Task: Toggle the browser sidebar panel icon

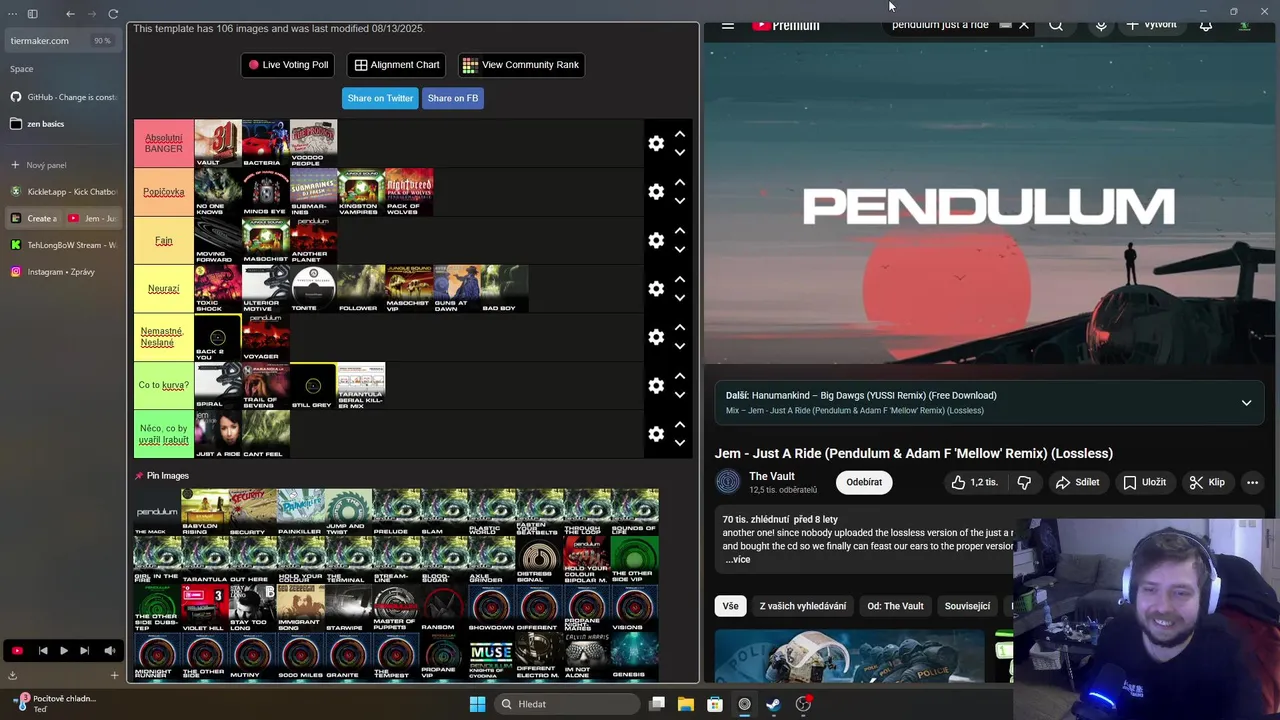Action: pyautogui.click(x=32, y=14)
